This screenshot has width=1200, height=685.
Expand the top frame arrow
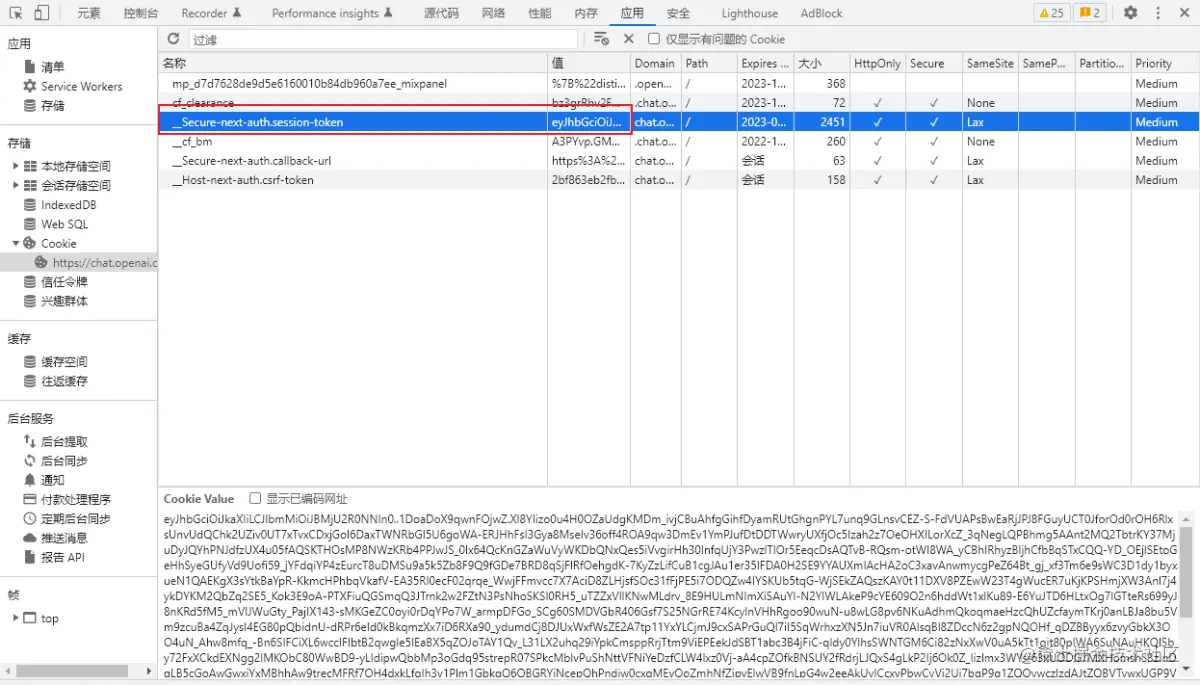(15, 618)
